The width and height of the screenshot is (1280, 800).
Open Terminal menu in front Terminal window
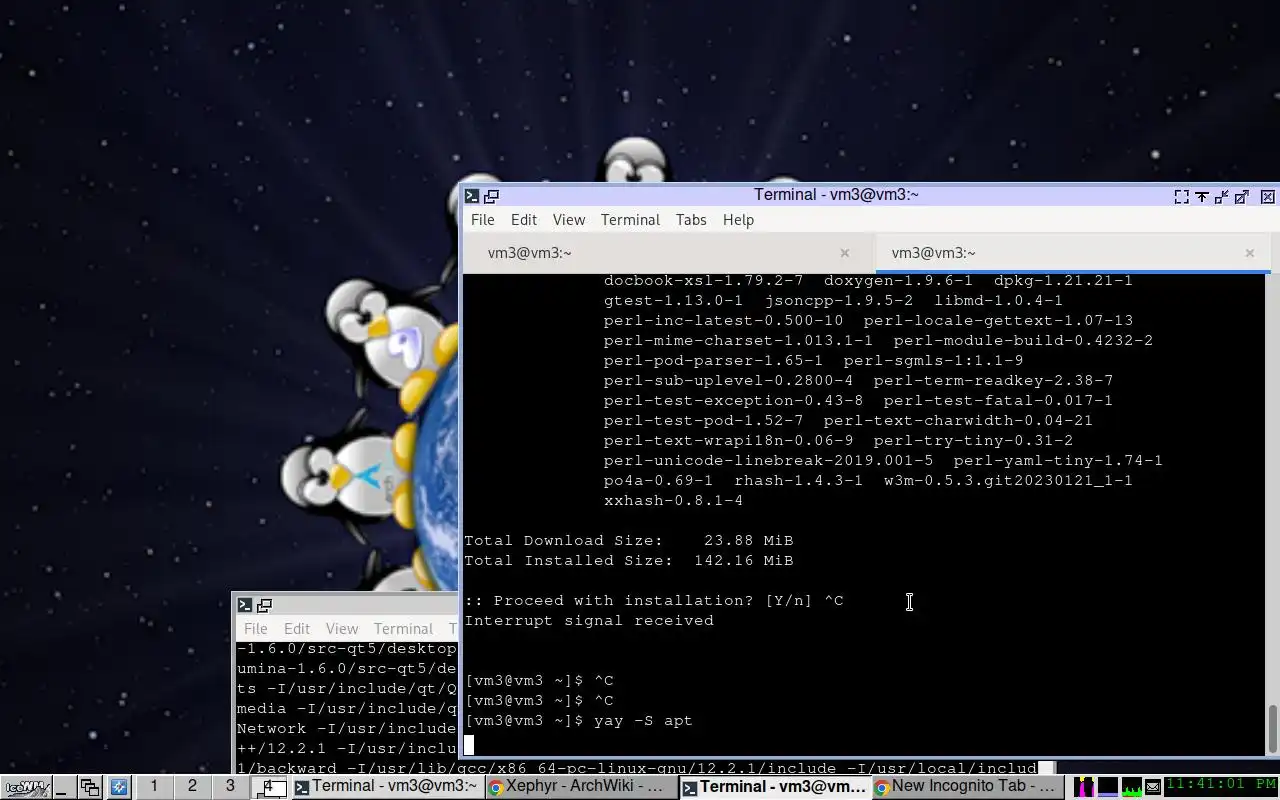point(630,220)
